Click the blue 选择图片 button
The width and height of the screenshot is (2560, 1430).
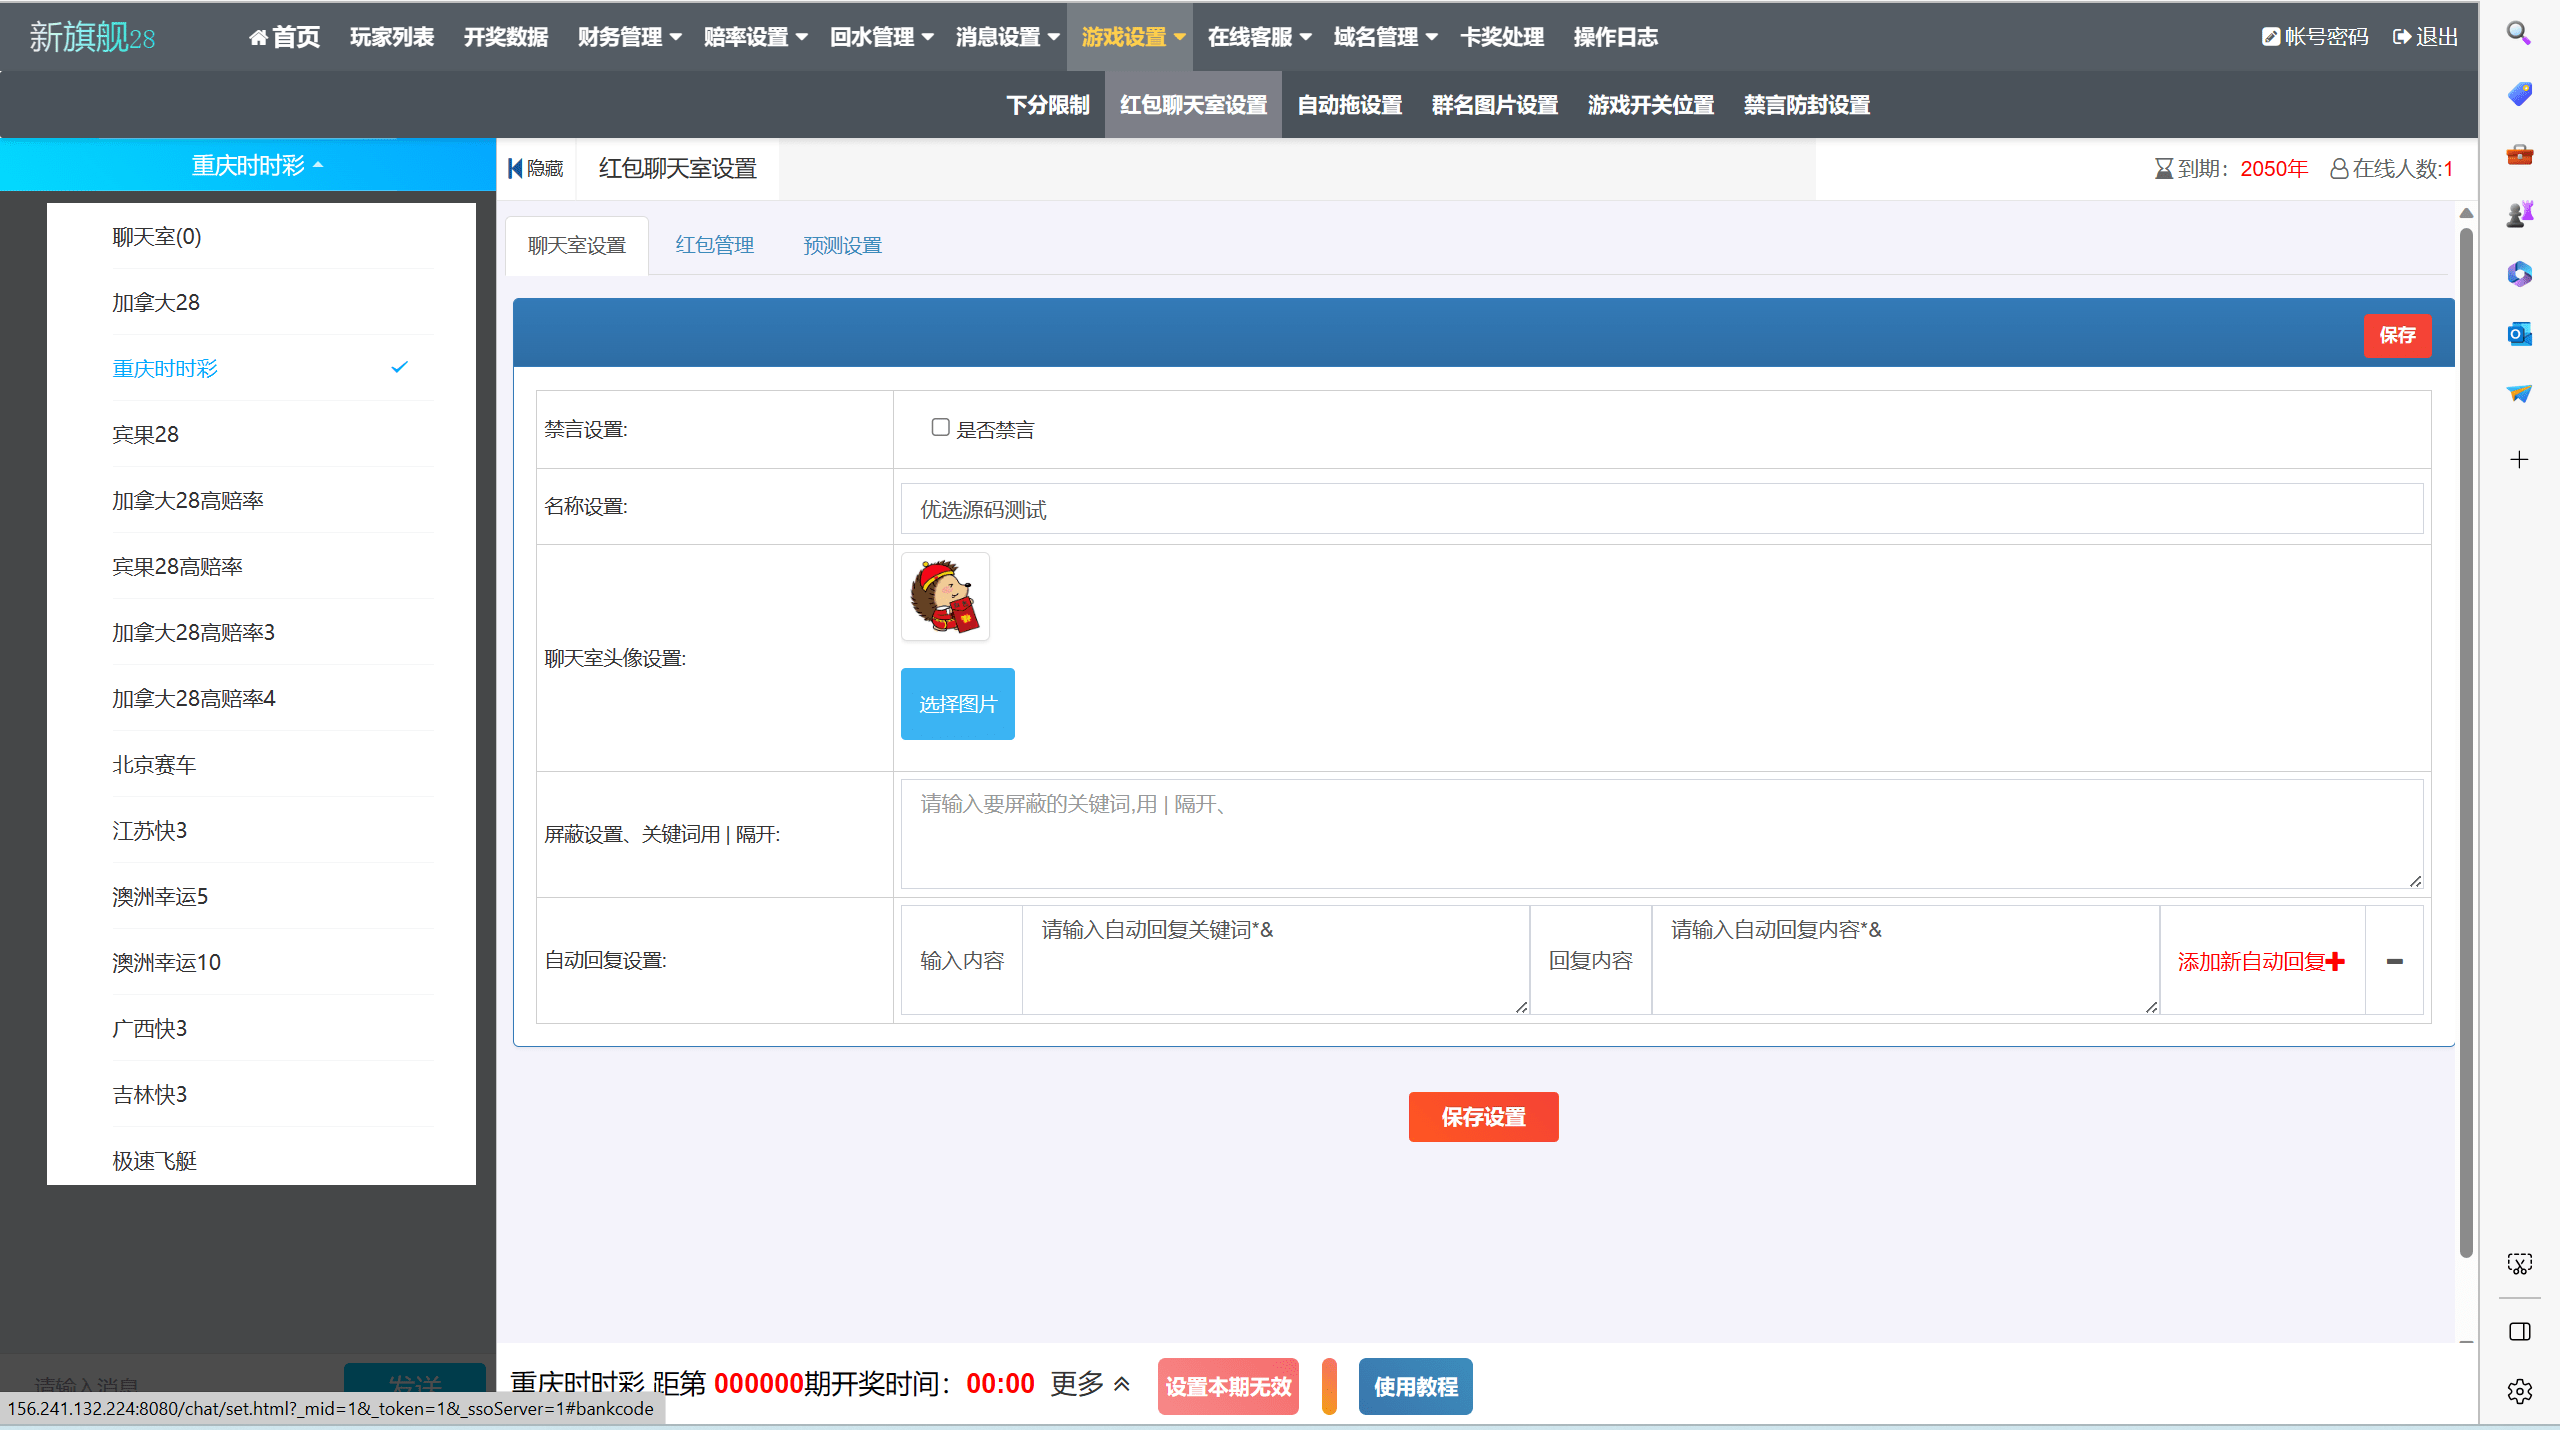coord(957,704)
